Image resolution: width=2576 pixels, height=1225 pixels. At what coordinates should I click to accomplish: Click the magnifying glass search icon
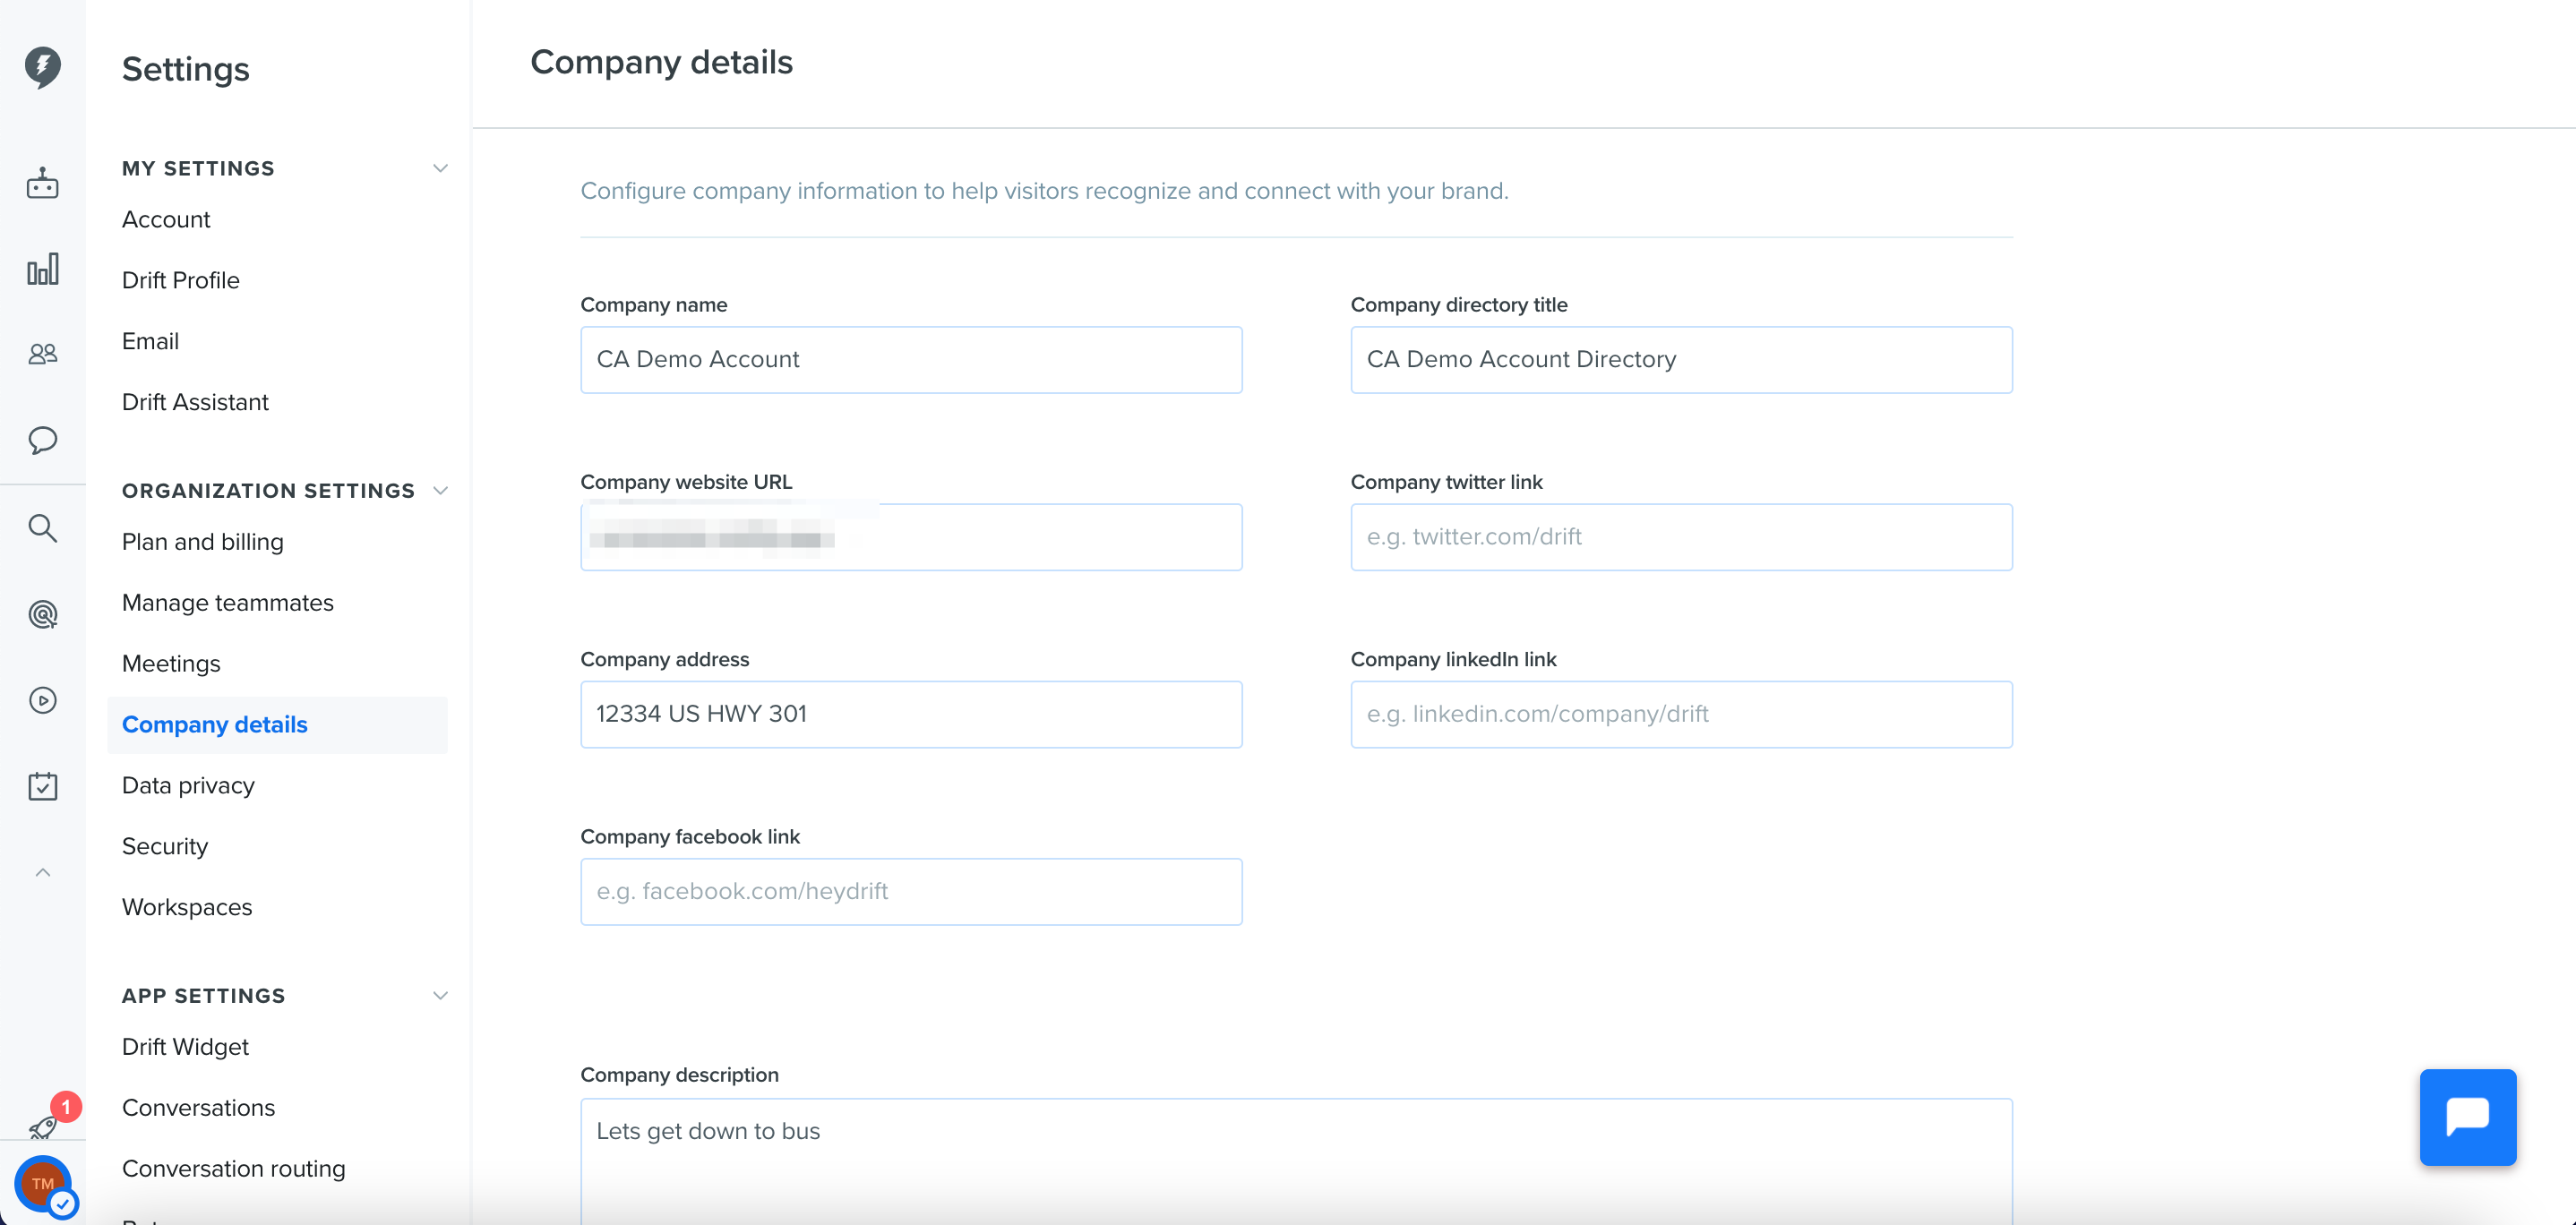(42, 528)
